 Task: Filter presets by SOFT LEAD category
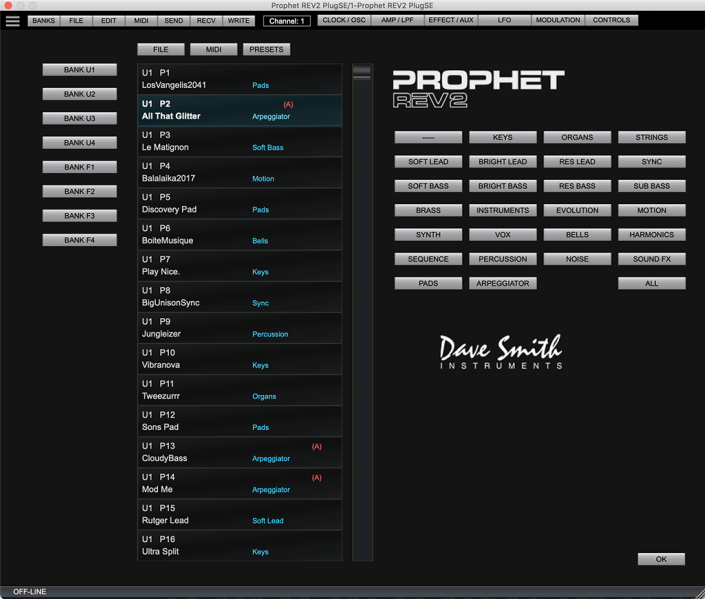[x=428, y=161]
